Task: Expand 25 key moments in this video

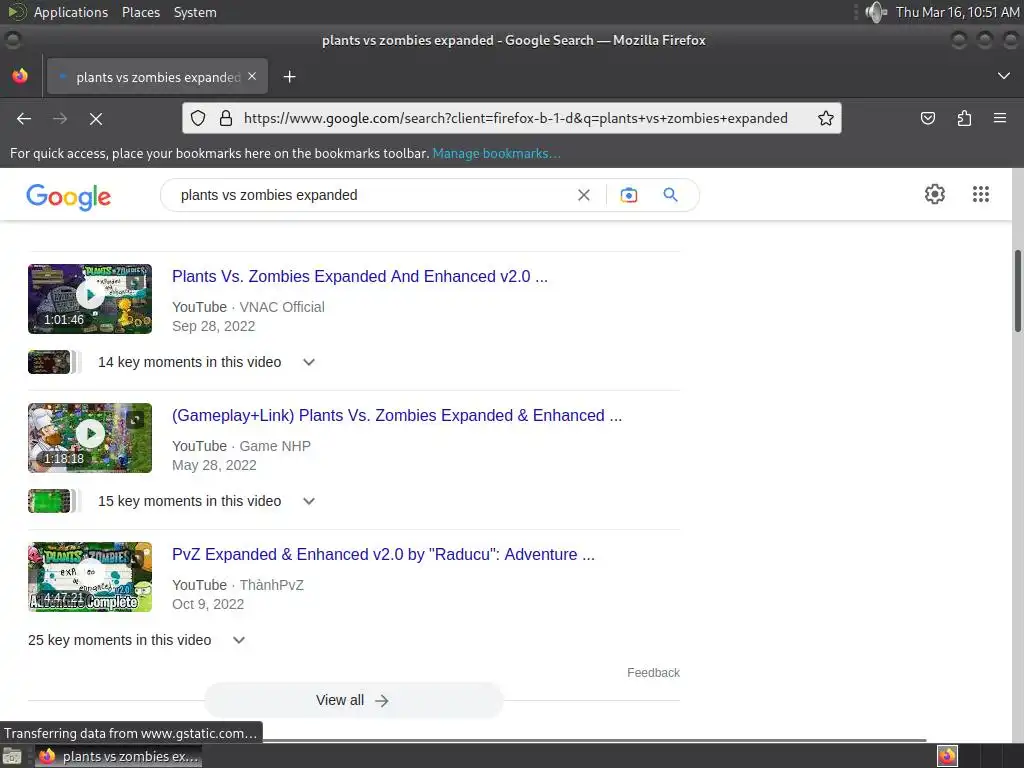Action: pos(239,640)
